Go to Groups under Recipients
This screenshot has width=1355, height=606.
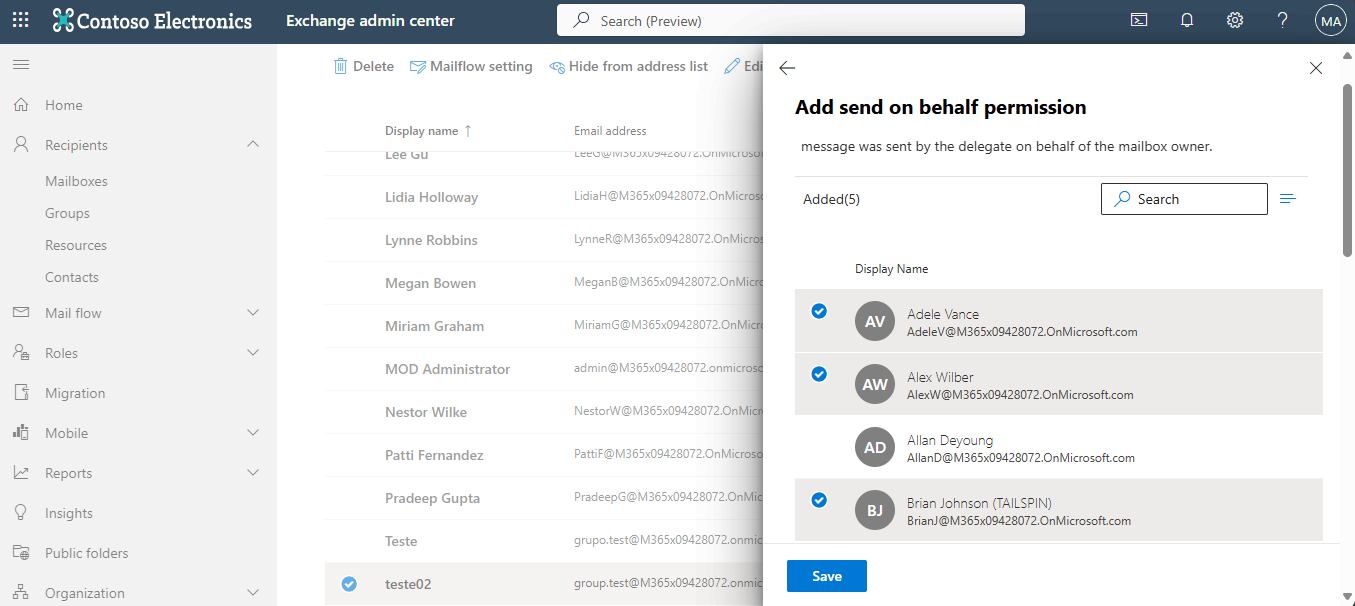click(67, 213)
